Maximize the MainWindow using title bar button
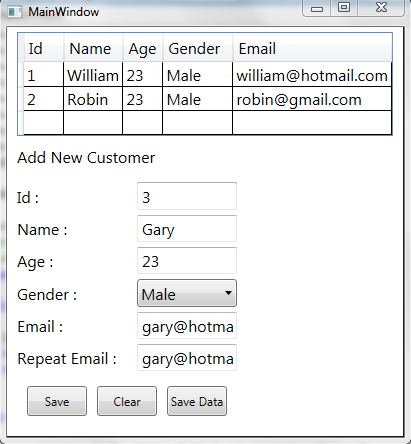 tap(344, 7)
